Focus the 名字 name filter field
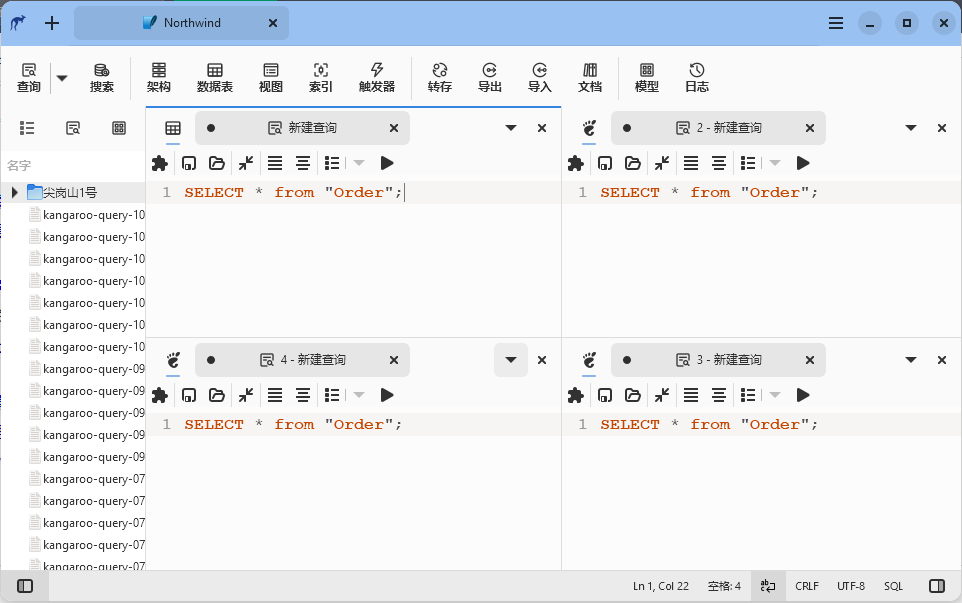This screenshot has height=603, width=962. [x=73, y=165]
